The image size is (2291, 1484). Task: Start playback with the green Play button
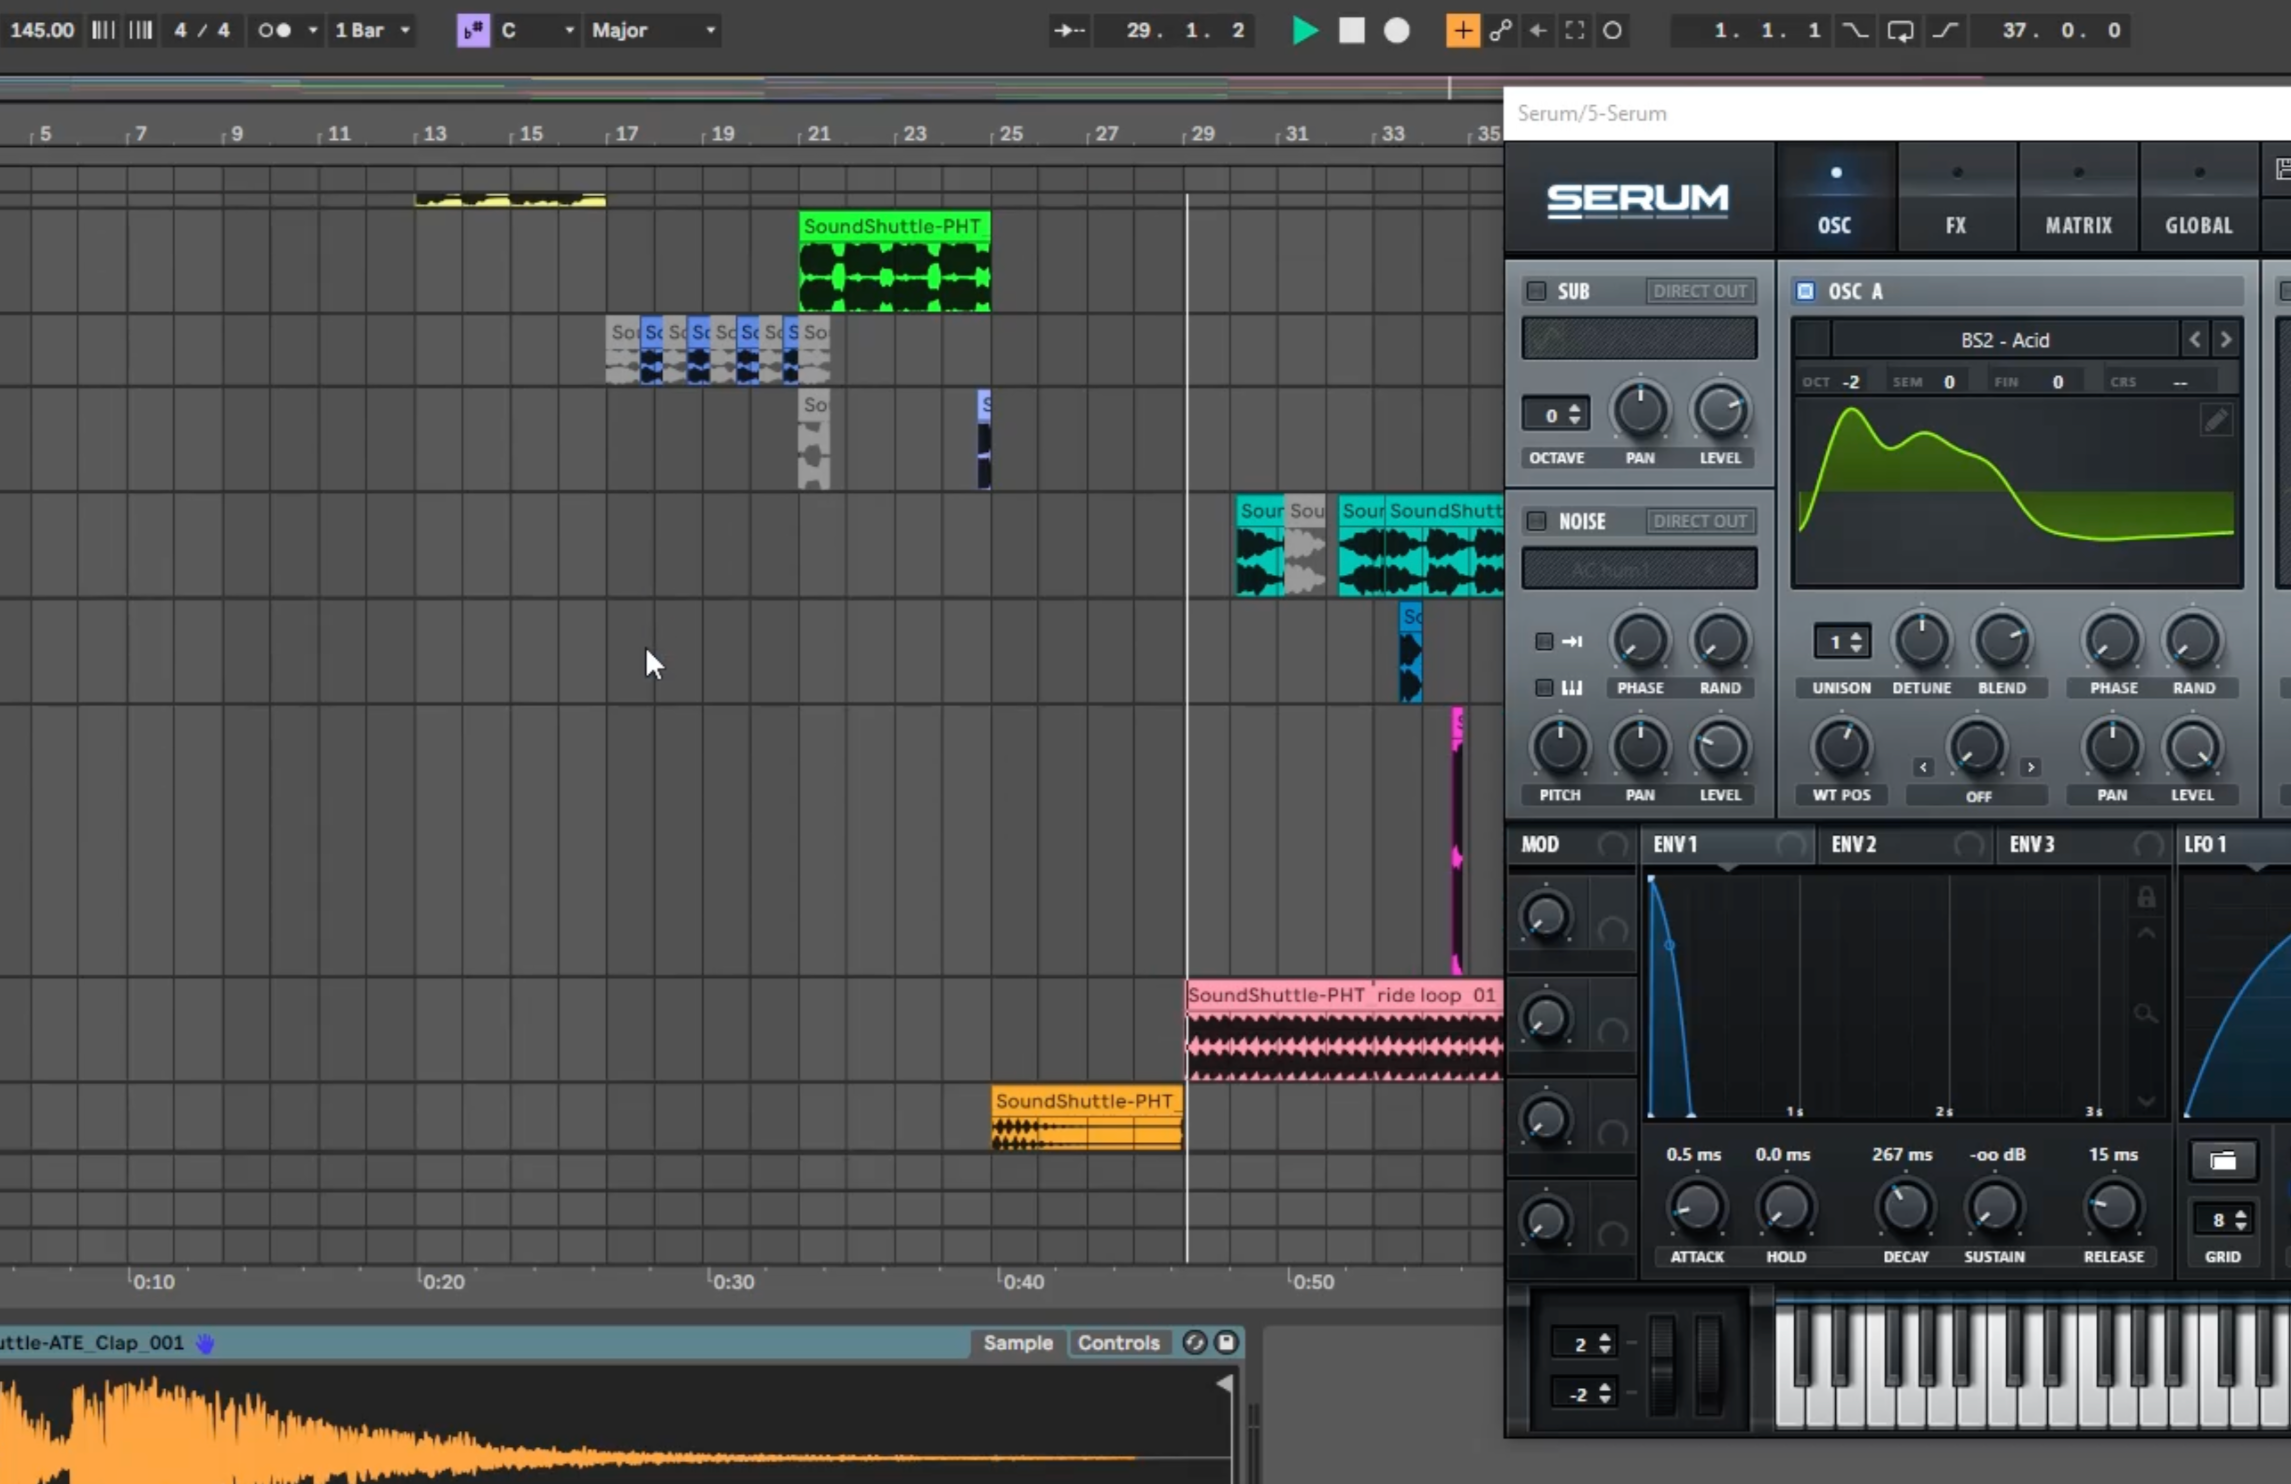tap(1304, 30)
